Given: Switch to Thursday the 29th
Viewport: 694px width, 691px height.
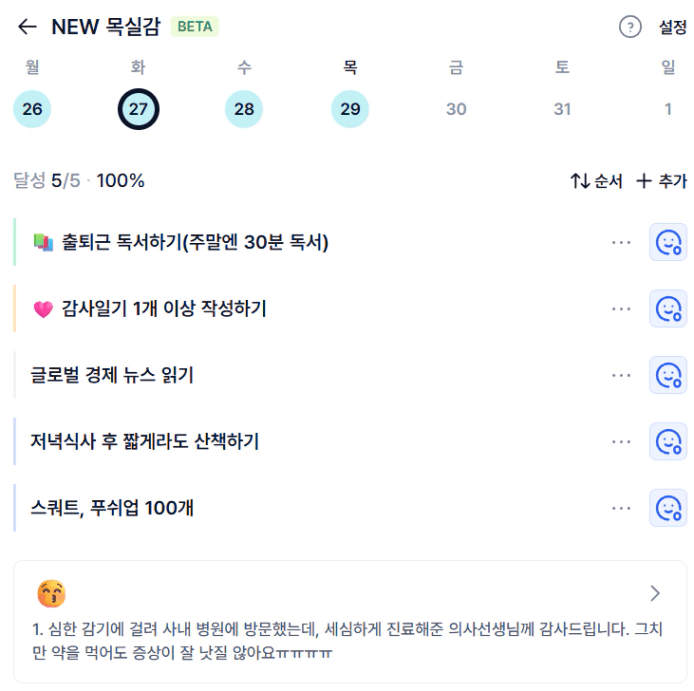Looking at the screenshot, I should 350,109.
